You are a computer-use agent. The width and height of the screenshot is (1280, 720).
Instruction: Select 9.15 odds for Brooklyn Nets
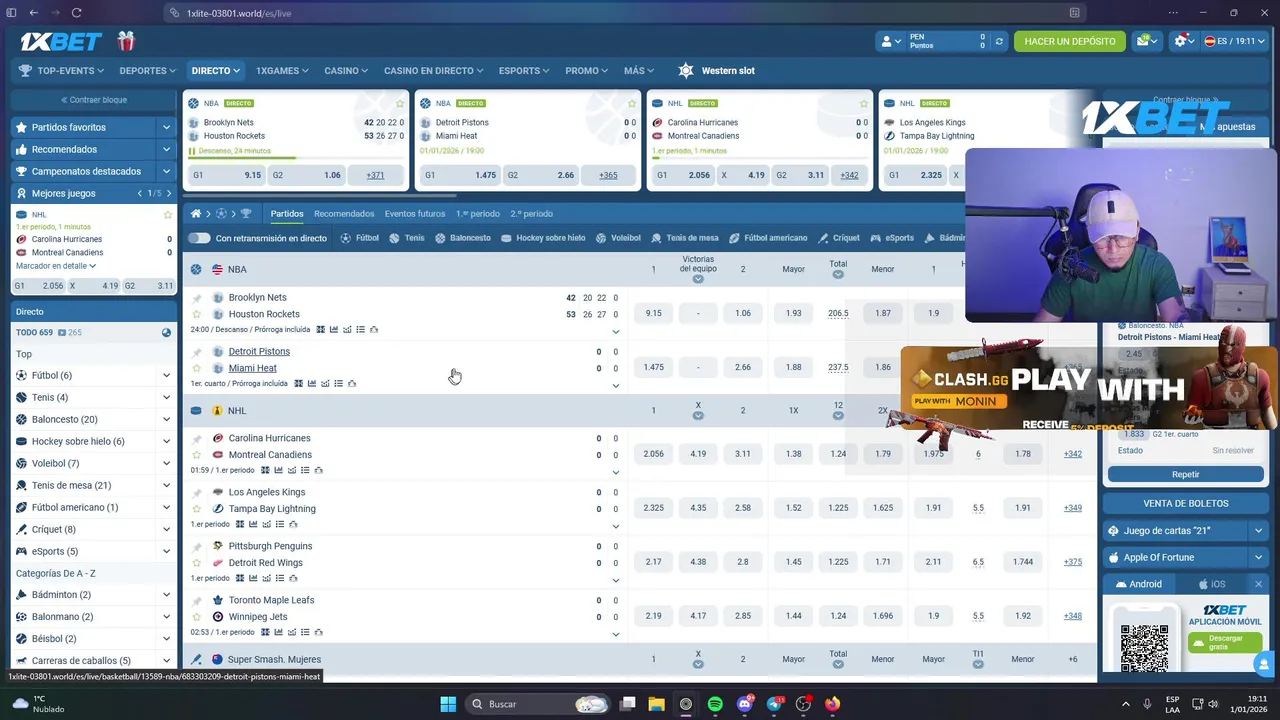pos(653,313)
